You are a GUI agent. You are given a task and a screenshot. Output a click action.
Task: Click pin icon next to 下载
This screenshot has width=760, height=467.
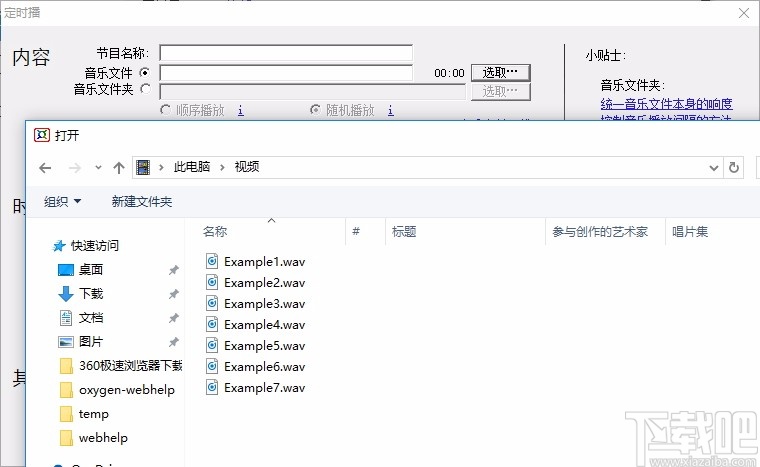click(174, 294)
